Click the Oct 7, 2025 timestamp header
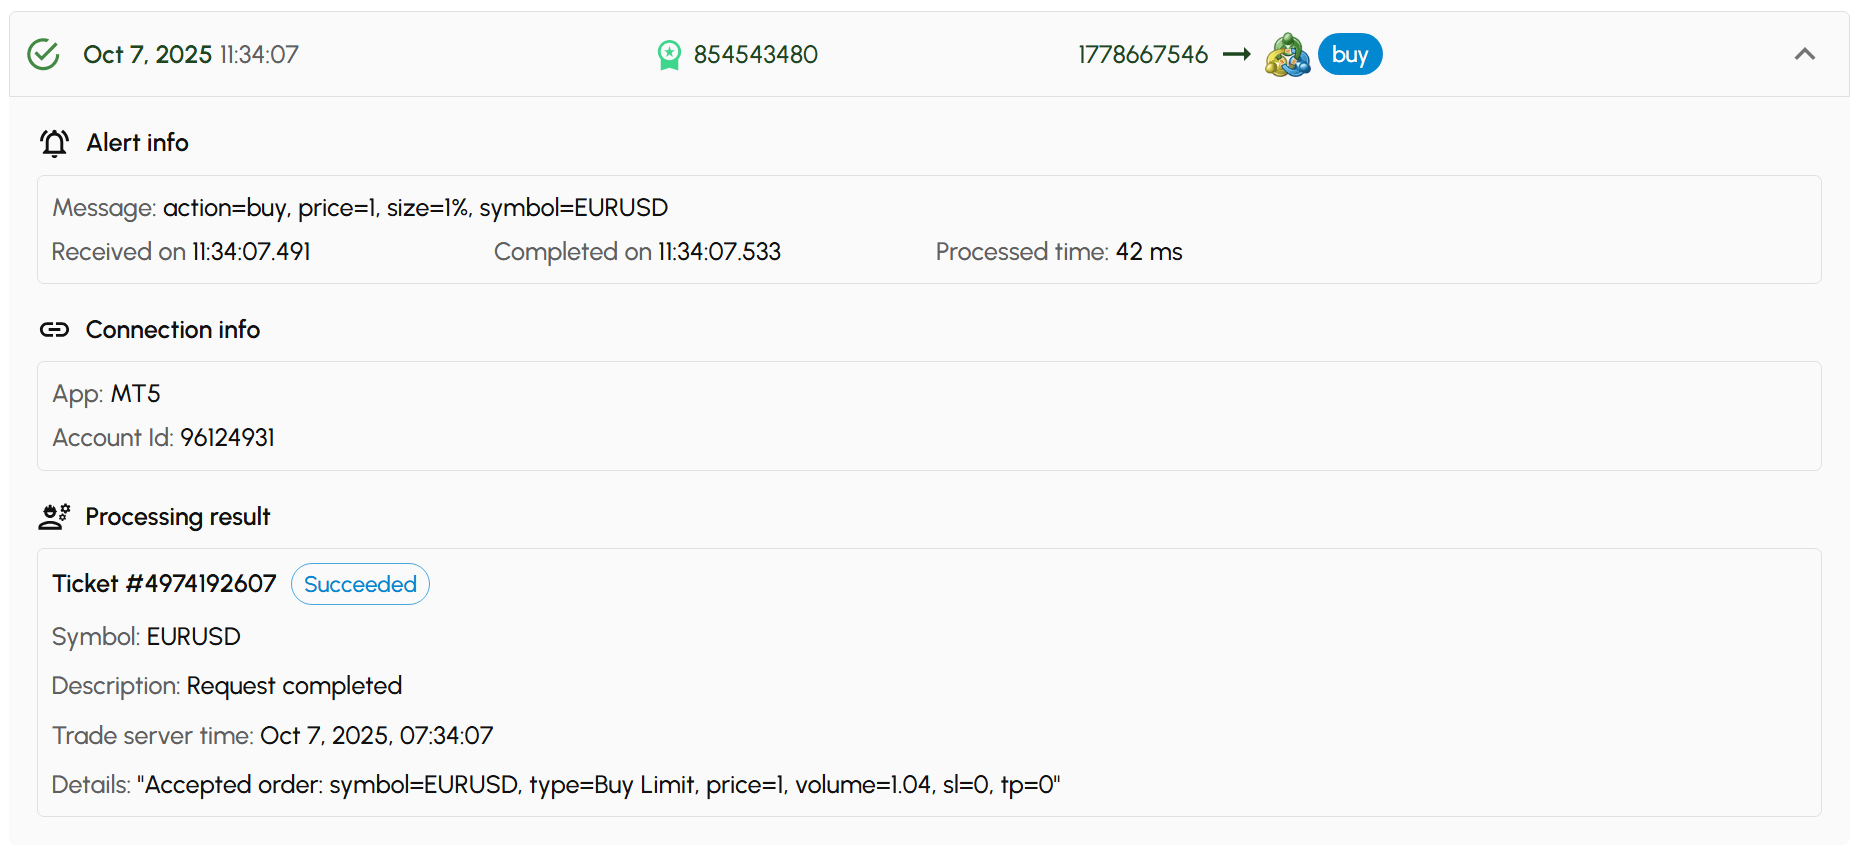 pos(190,55)
